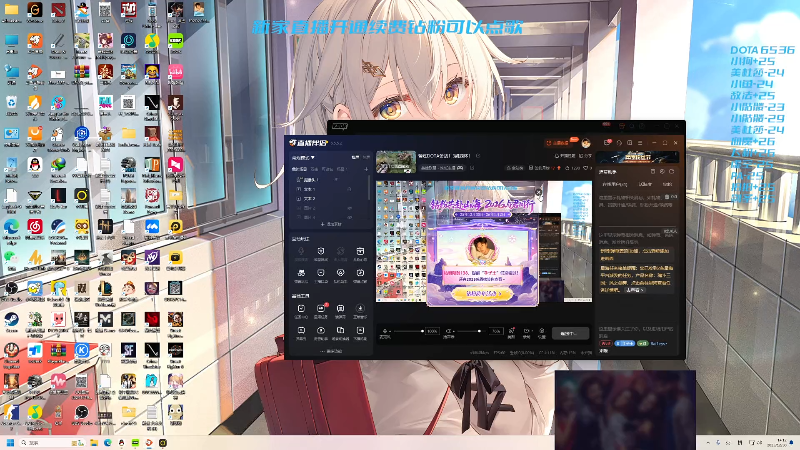Launch Steam from the desktop
800x450 pixels.
click(11, 319)
